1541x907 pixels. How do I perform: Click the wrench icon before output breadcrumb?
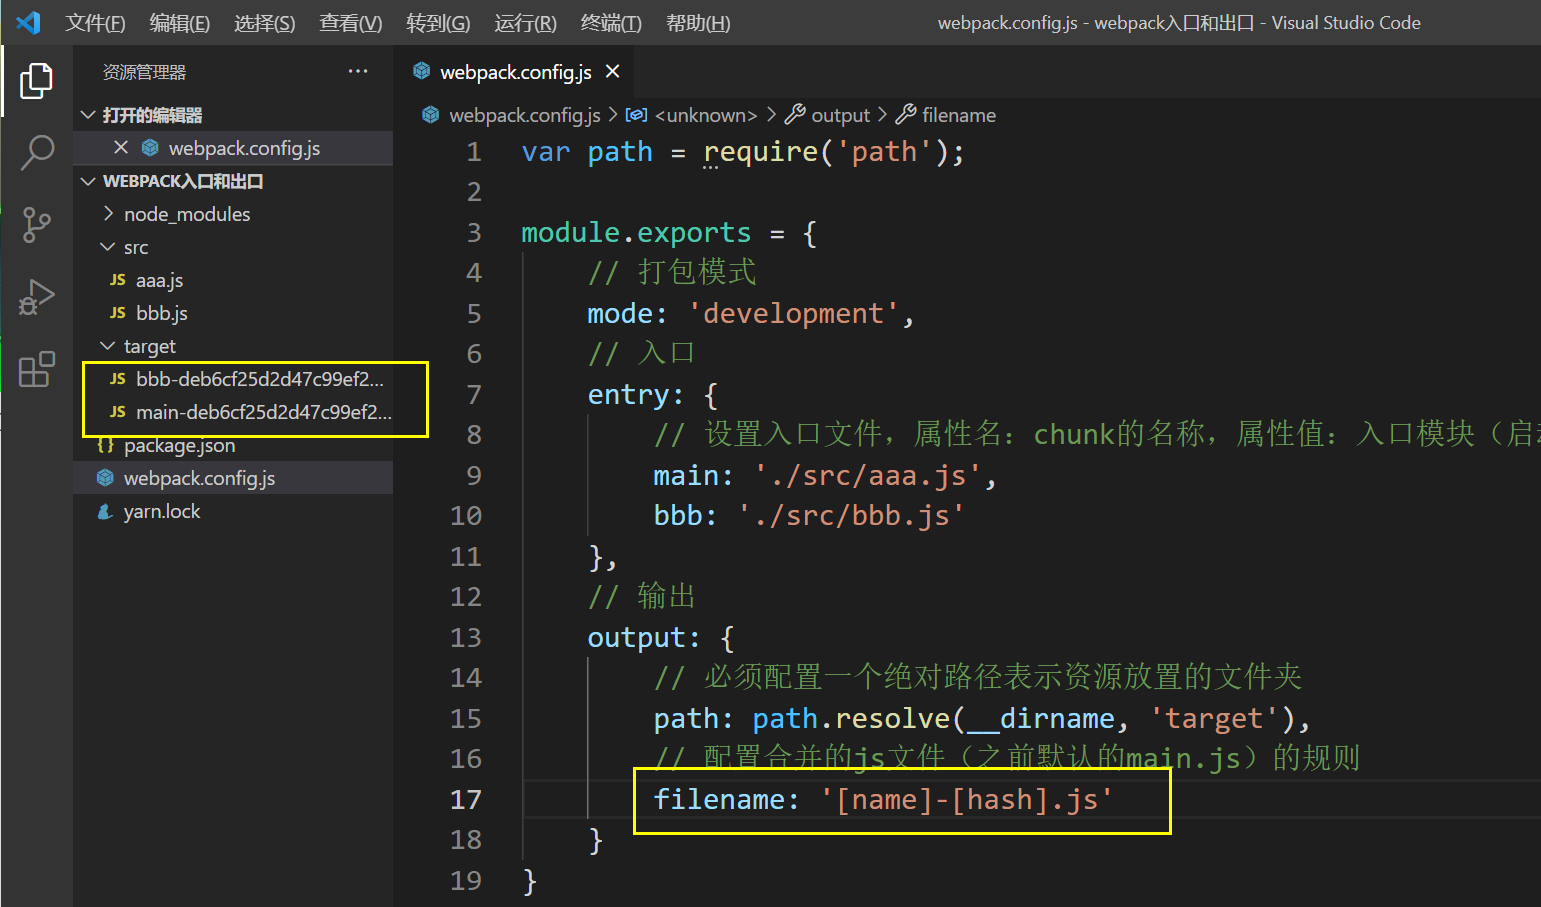click(x=795, y=114)
